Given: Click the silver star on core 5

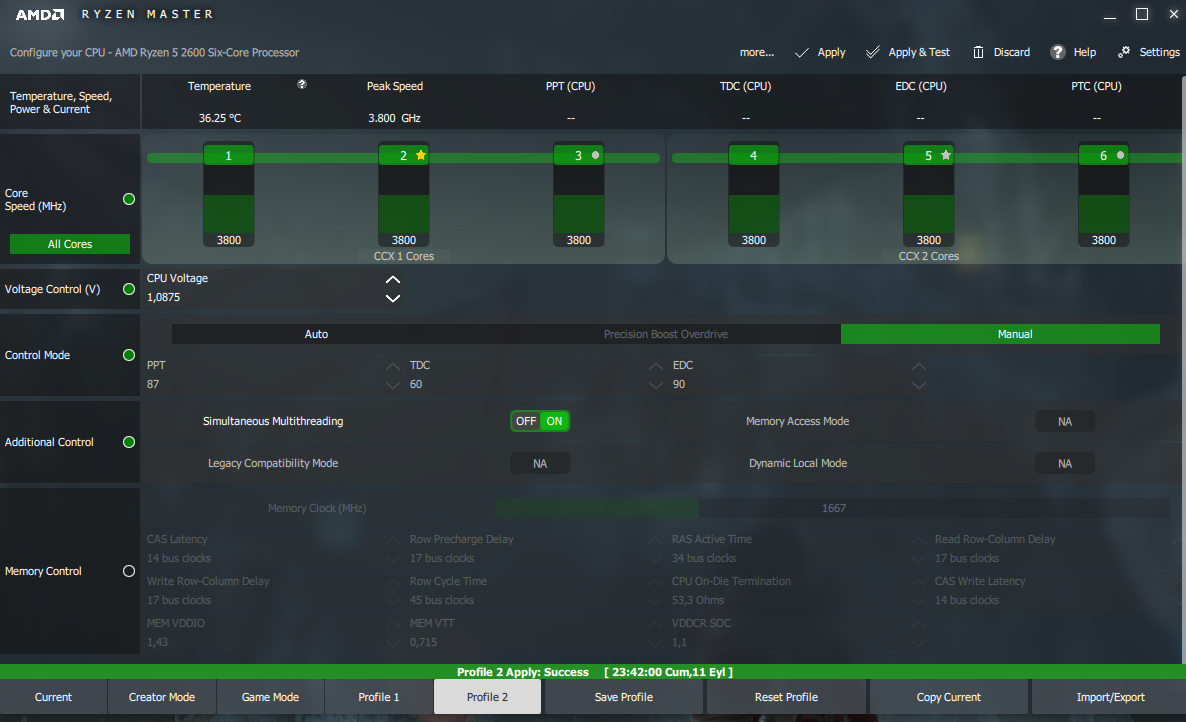Looking at the screenshot, I should click(945, 155).
